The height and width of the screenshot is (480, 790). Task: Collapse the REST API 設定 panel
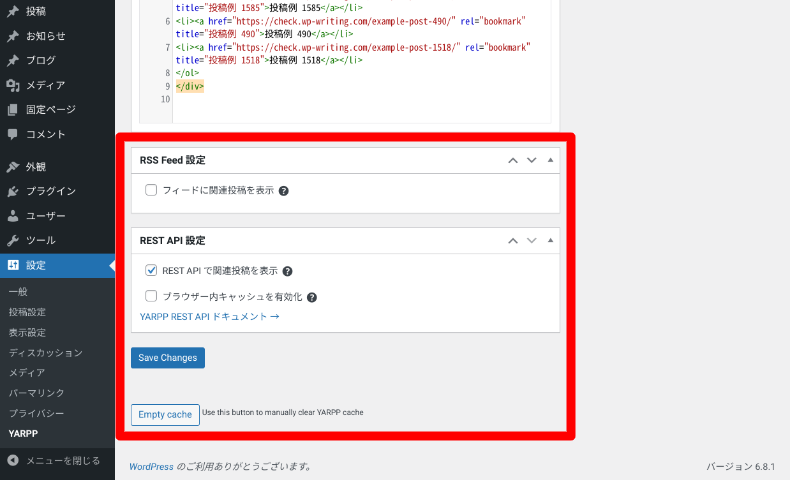(x=550, y=240)
